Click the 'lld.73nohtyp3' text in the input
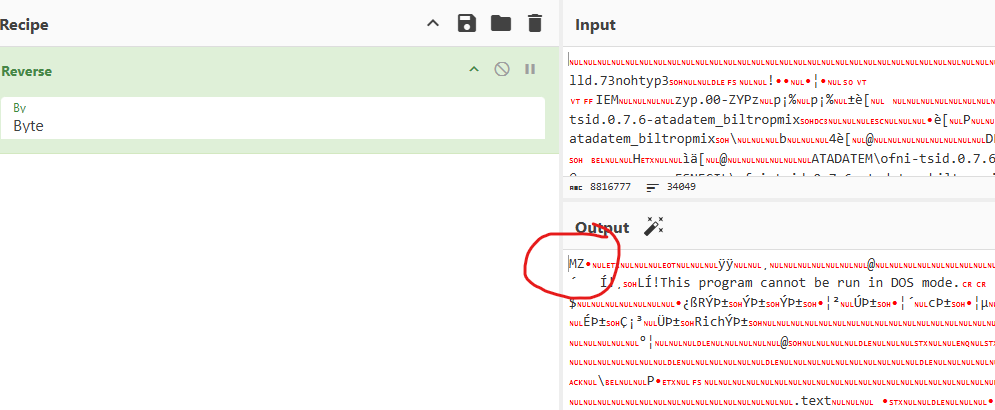 point(619,82)
